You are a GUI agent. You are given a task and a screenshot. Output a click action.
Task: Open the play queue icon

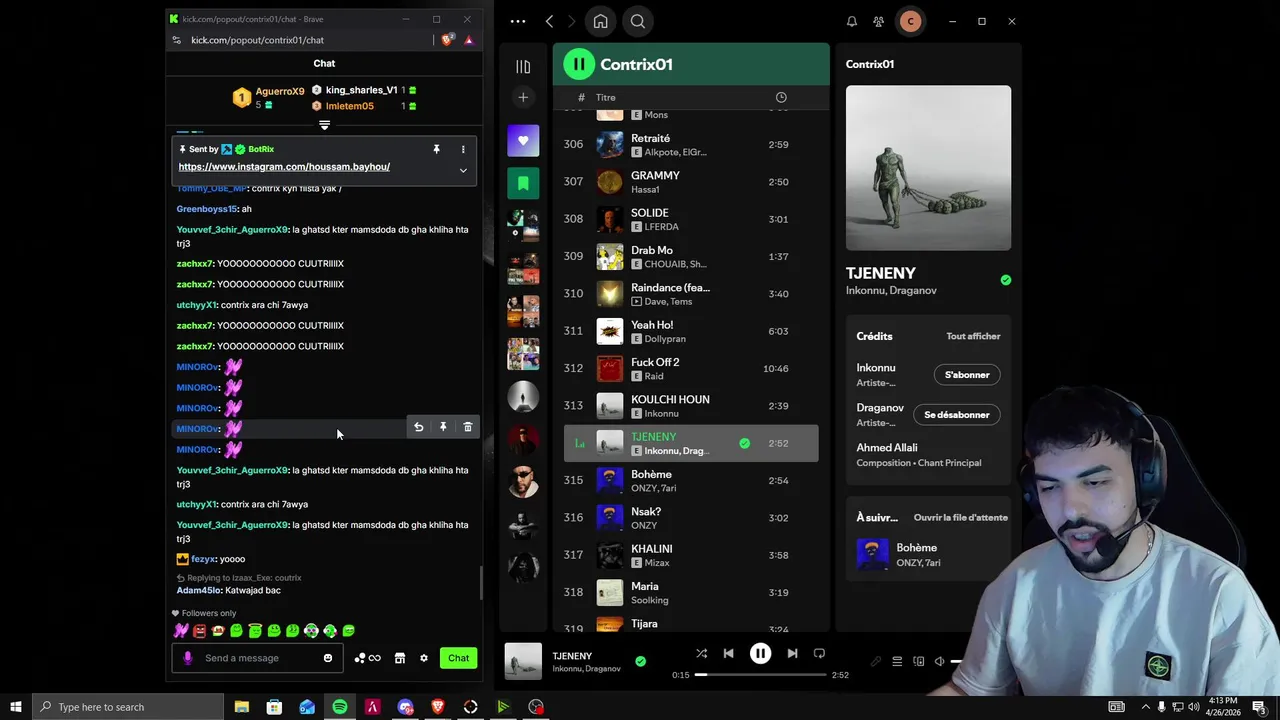(897, 661)
